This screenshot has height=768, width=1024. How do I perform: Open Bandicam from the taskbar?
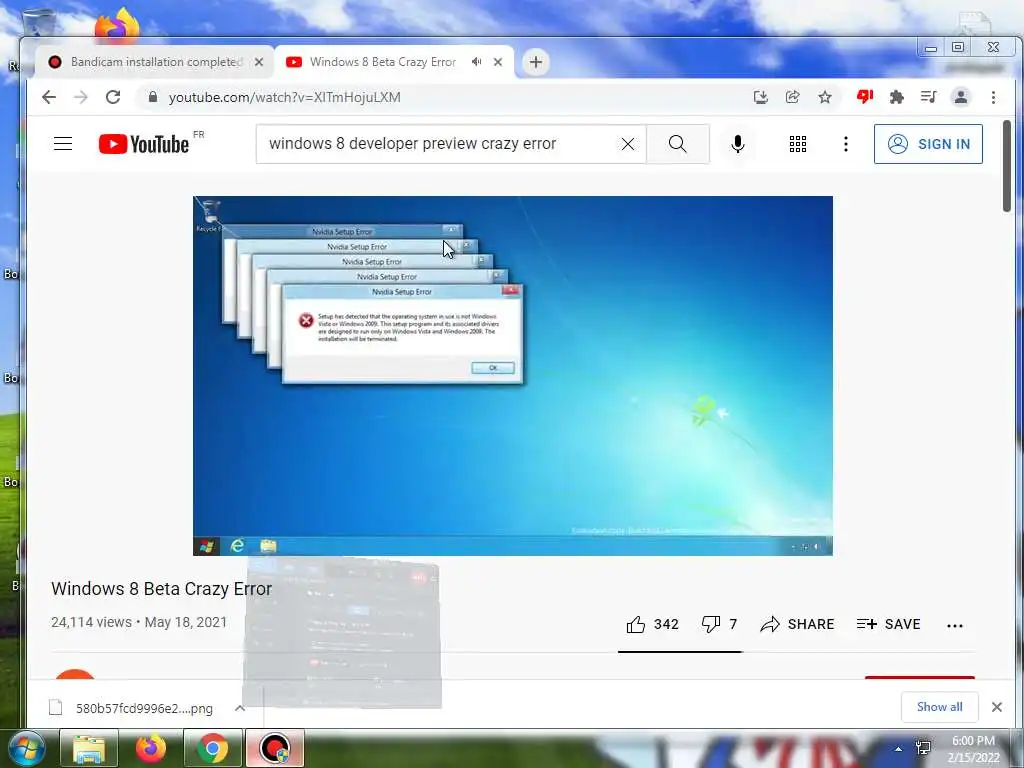(x=275, y=748)
